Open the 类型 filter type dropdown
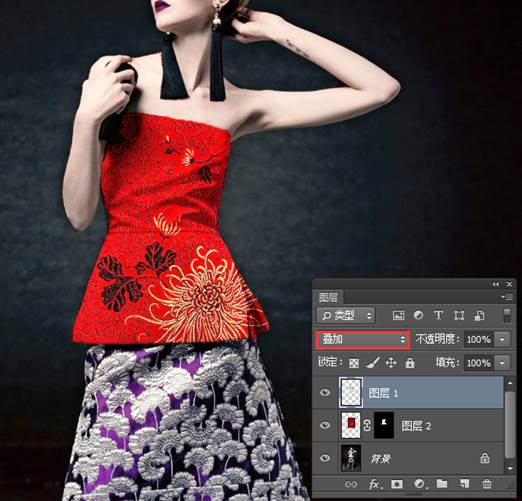522x501 pixels. (346, 315)
